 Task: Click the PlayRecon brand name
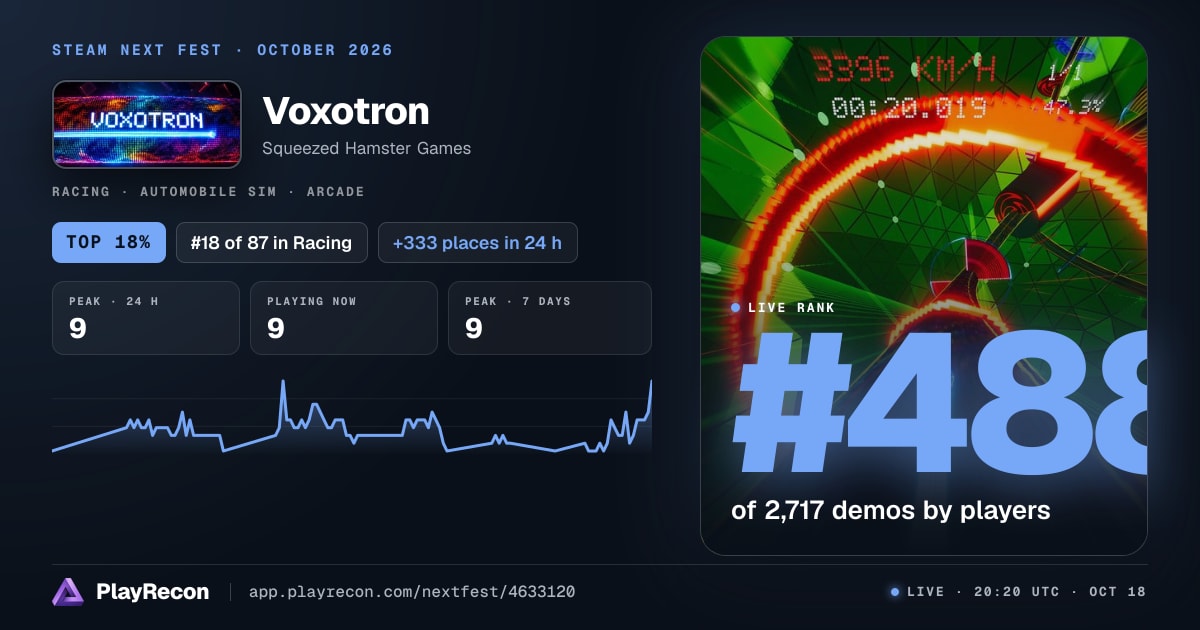153,592
